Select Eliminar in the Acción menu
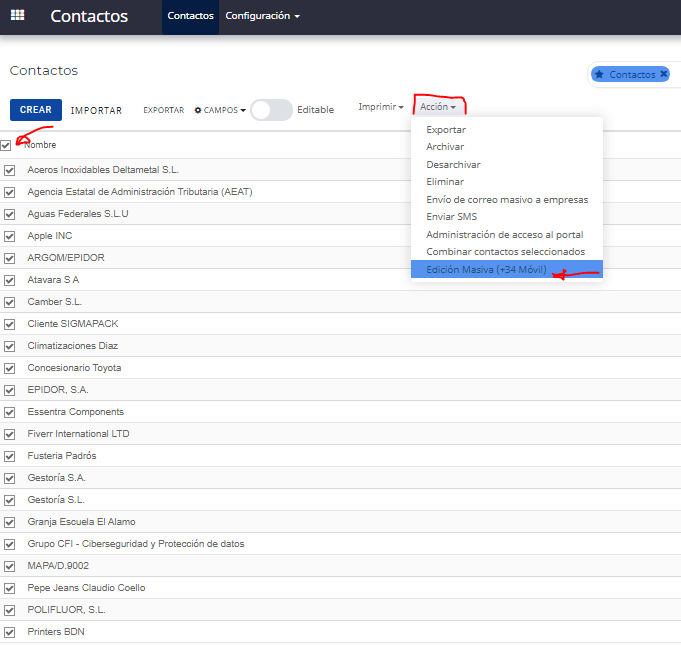 click(x=445, y=182)
